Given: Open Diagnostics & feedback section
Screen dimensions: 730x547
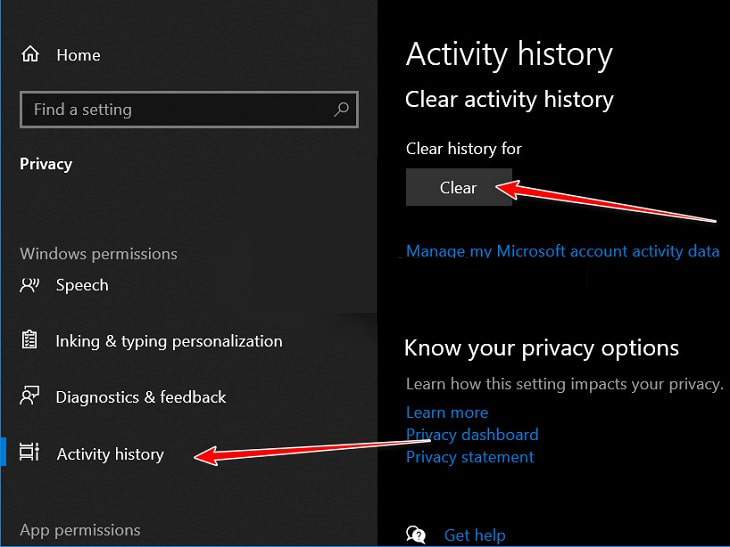Looking at the screenshot, I should [141, 397].
